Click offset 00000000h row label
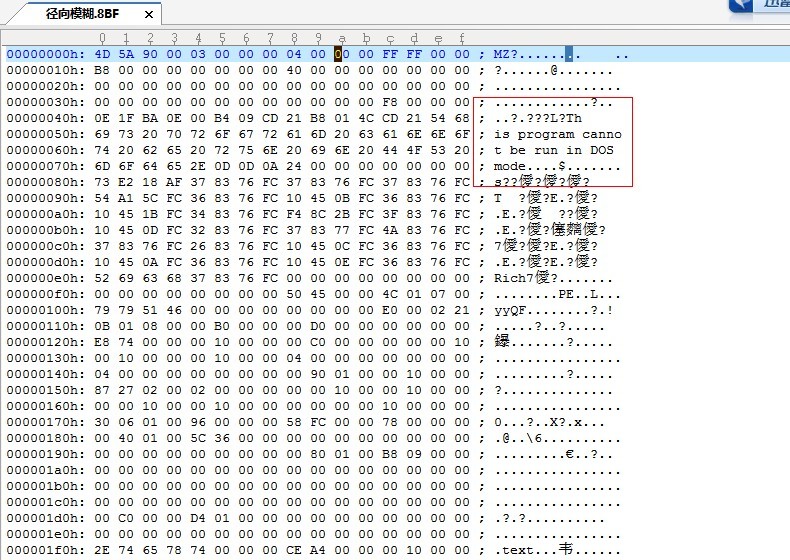The image size is (790, 560). pos(46,54)
